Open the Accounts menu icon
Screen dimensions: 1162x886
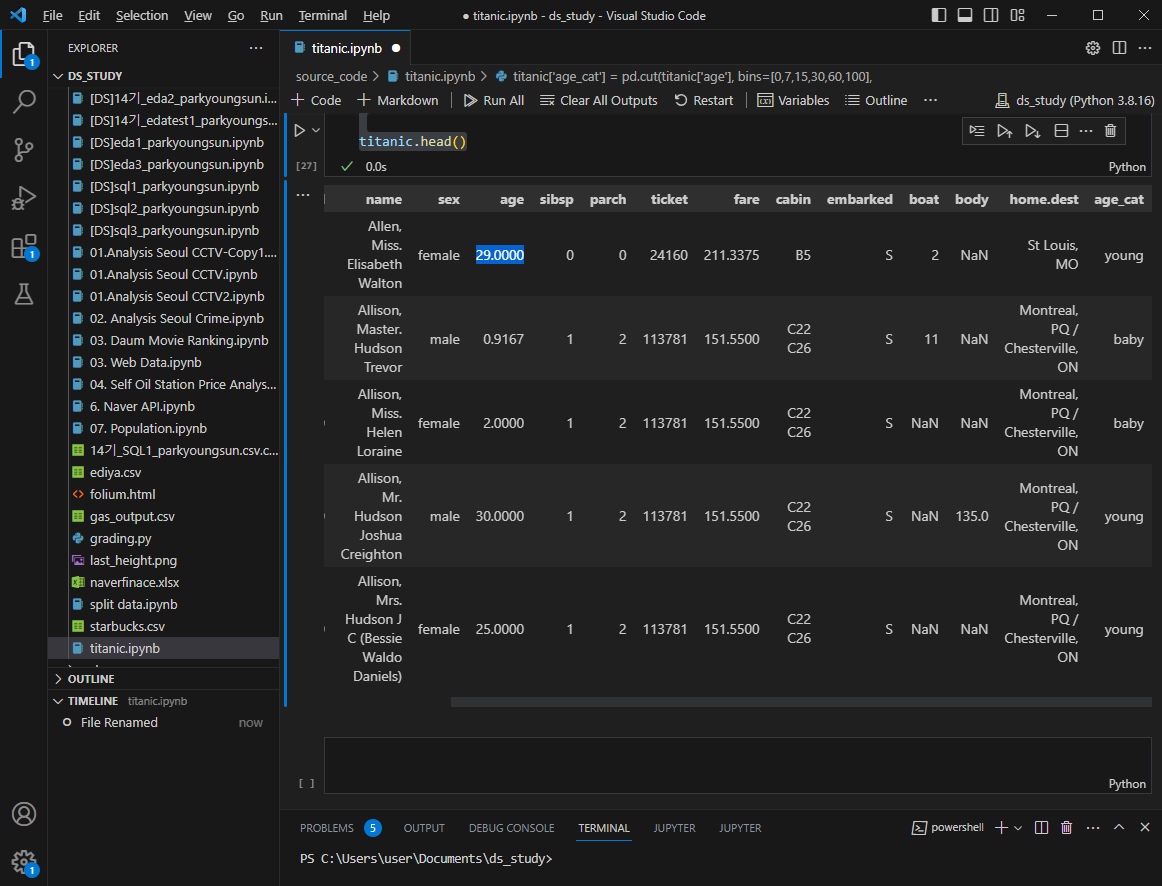point(24,814)
